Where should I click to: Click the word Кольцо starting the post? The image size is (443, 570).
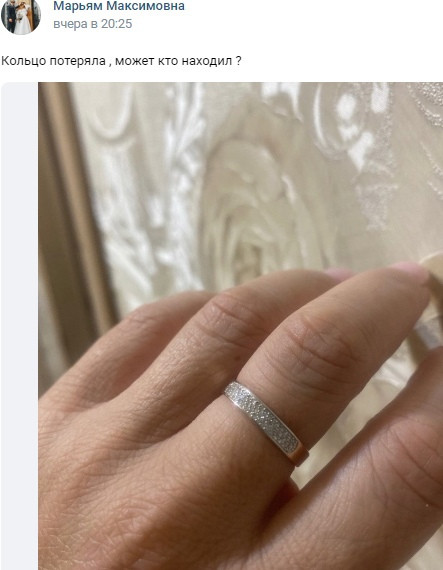24,61
